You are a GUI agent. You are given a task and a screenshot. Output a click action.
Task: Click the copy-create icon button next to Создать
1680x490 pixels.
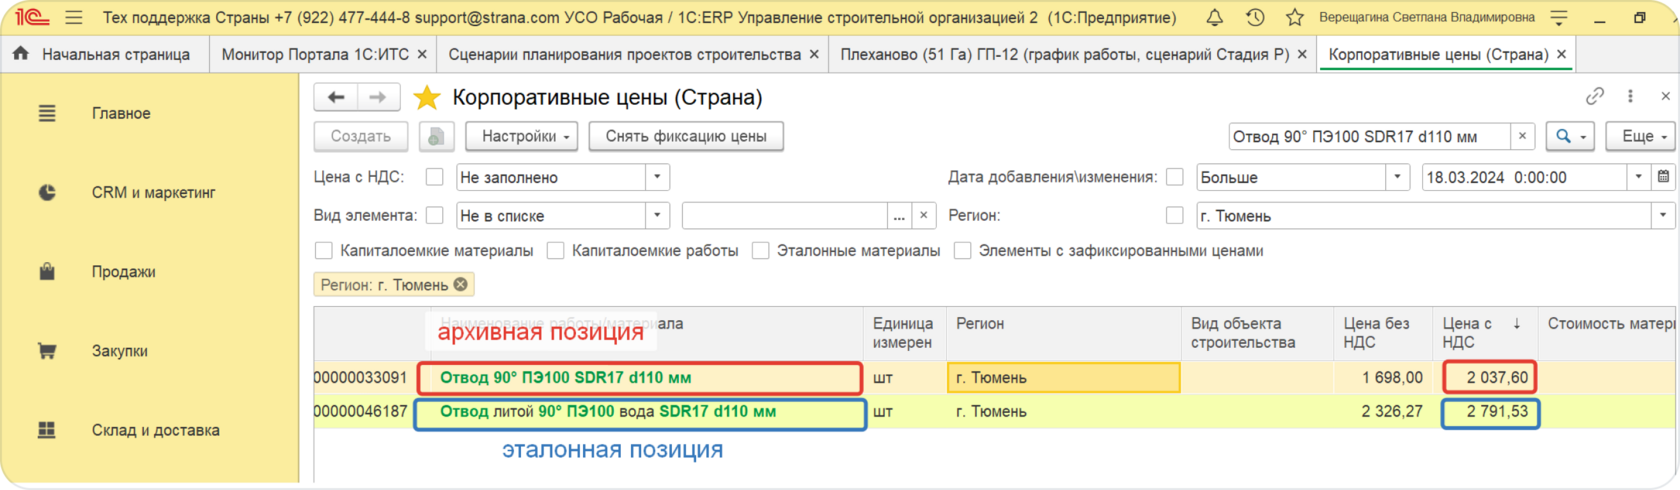436,136
